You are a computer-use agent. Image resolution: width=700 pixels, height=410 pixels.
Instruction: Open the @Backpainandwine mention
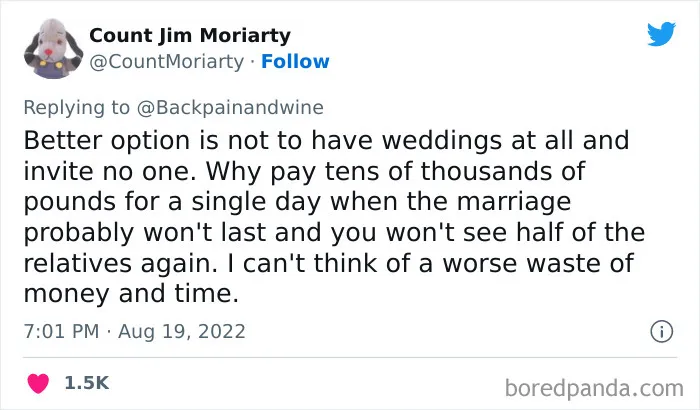click(230, 108)
